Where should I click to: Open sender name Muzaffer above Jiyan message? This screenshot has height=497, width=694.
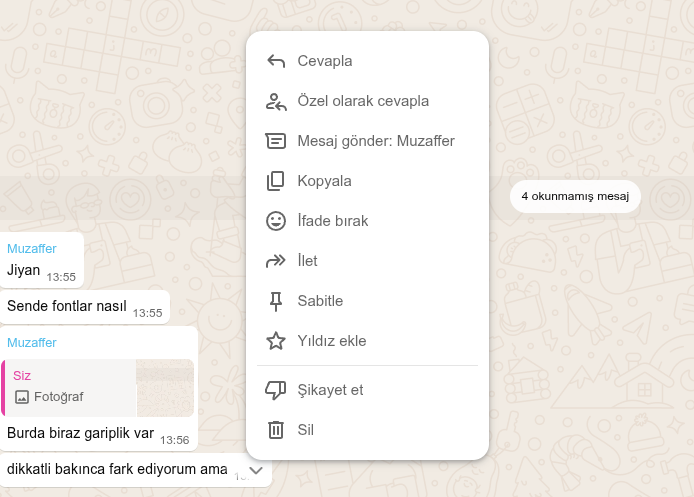(x=32, y=248)
